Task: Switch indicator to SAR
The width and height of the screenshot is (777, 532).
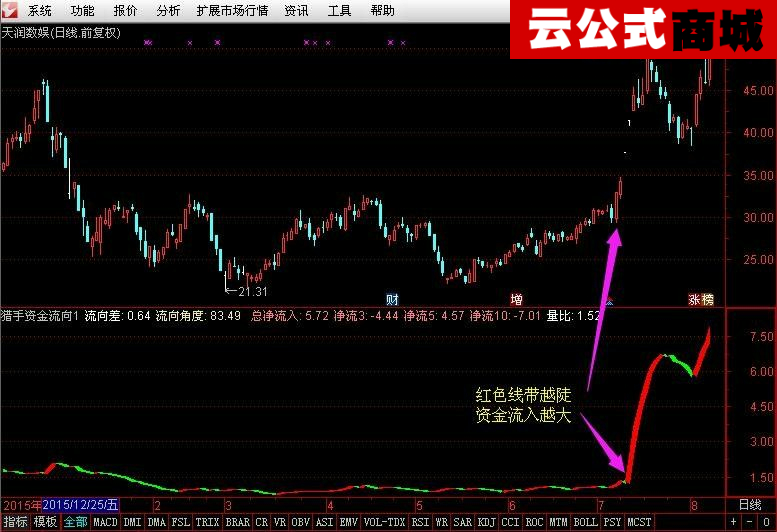Action: pos(463,522)
